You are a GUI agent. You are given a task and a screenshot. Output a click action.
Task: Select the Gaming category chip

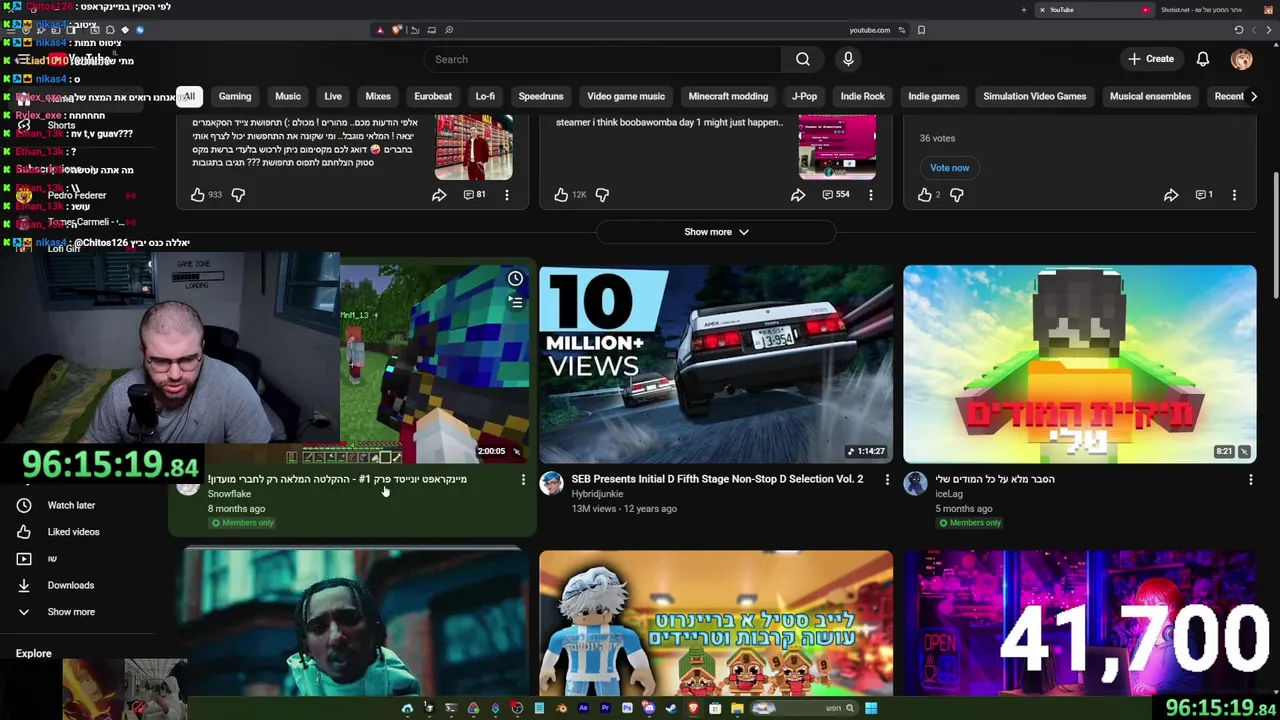click(235, 96)
